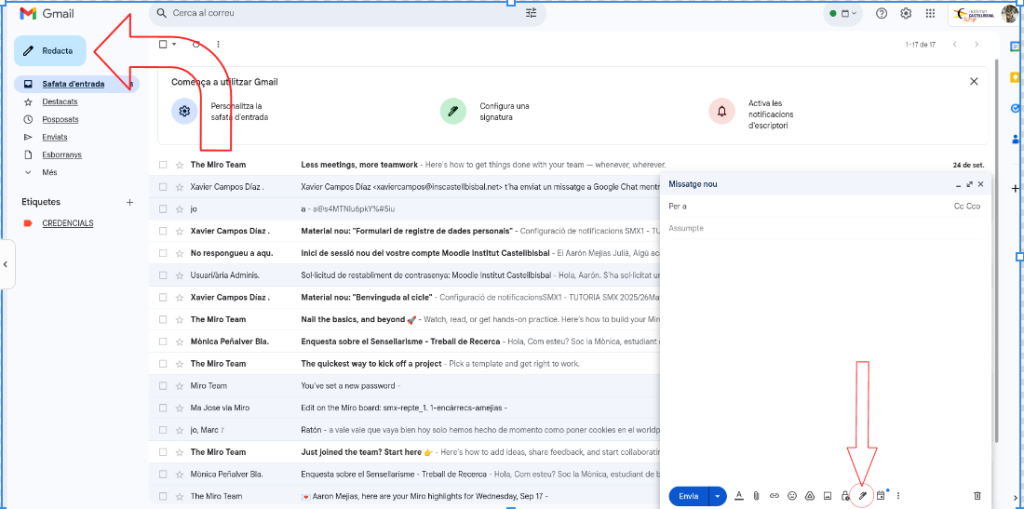Insert a link in the message
This screenshot has width=1024, height=509.
(x=774, y=496)
